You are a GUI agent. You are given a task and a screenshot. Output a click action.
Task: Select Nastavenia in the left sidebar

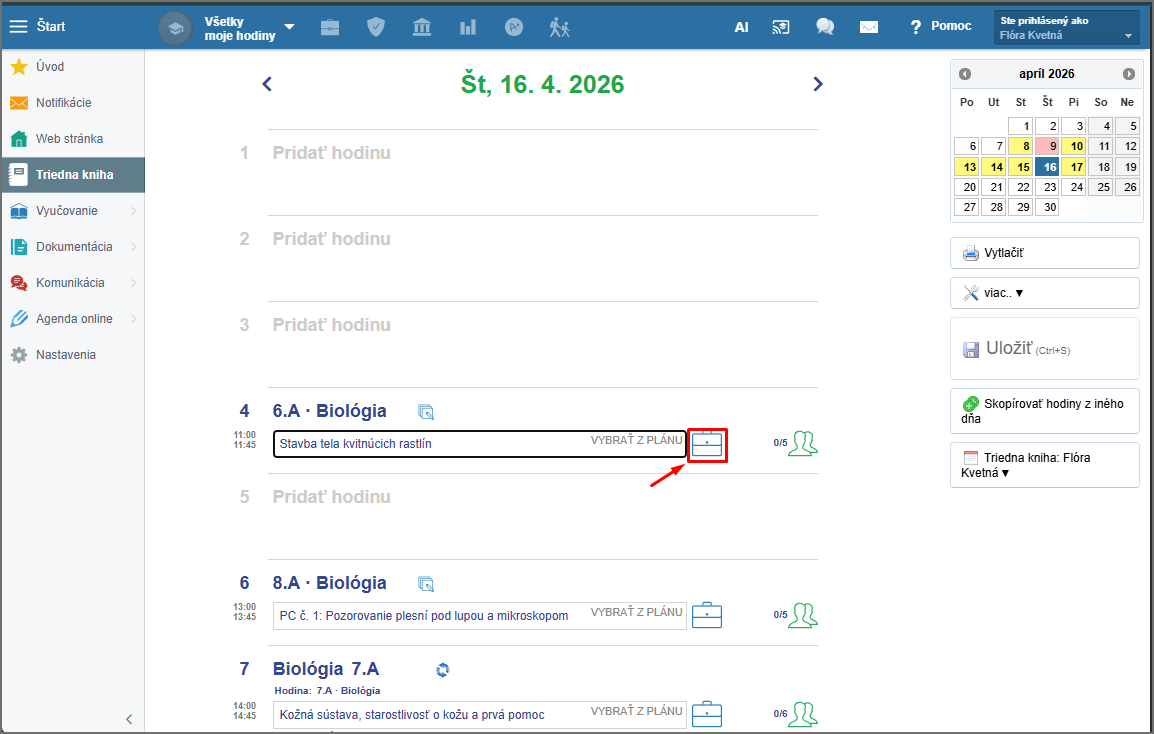[x=66, y=355]
